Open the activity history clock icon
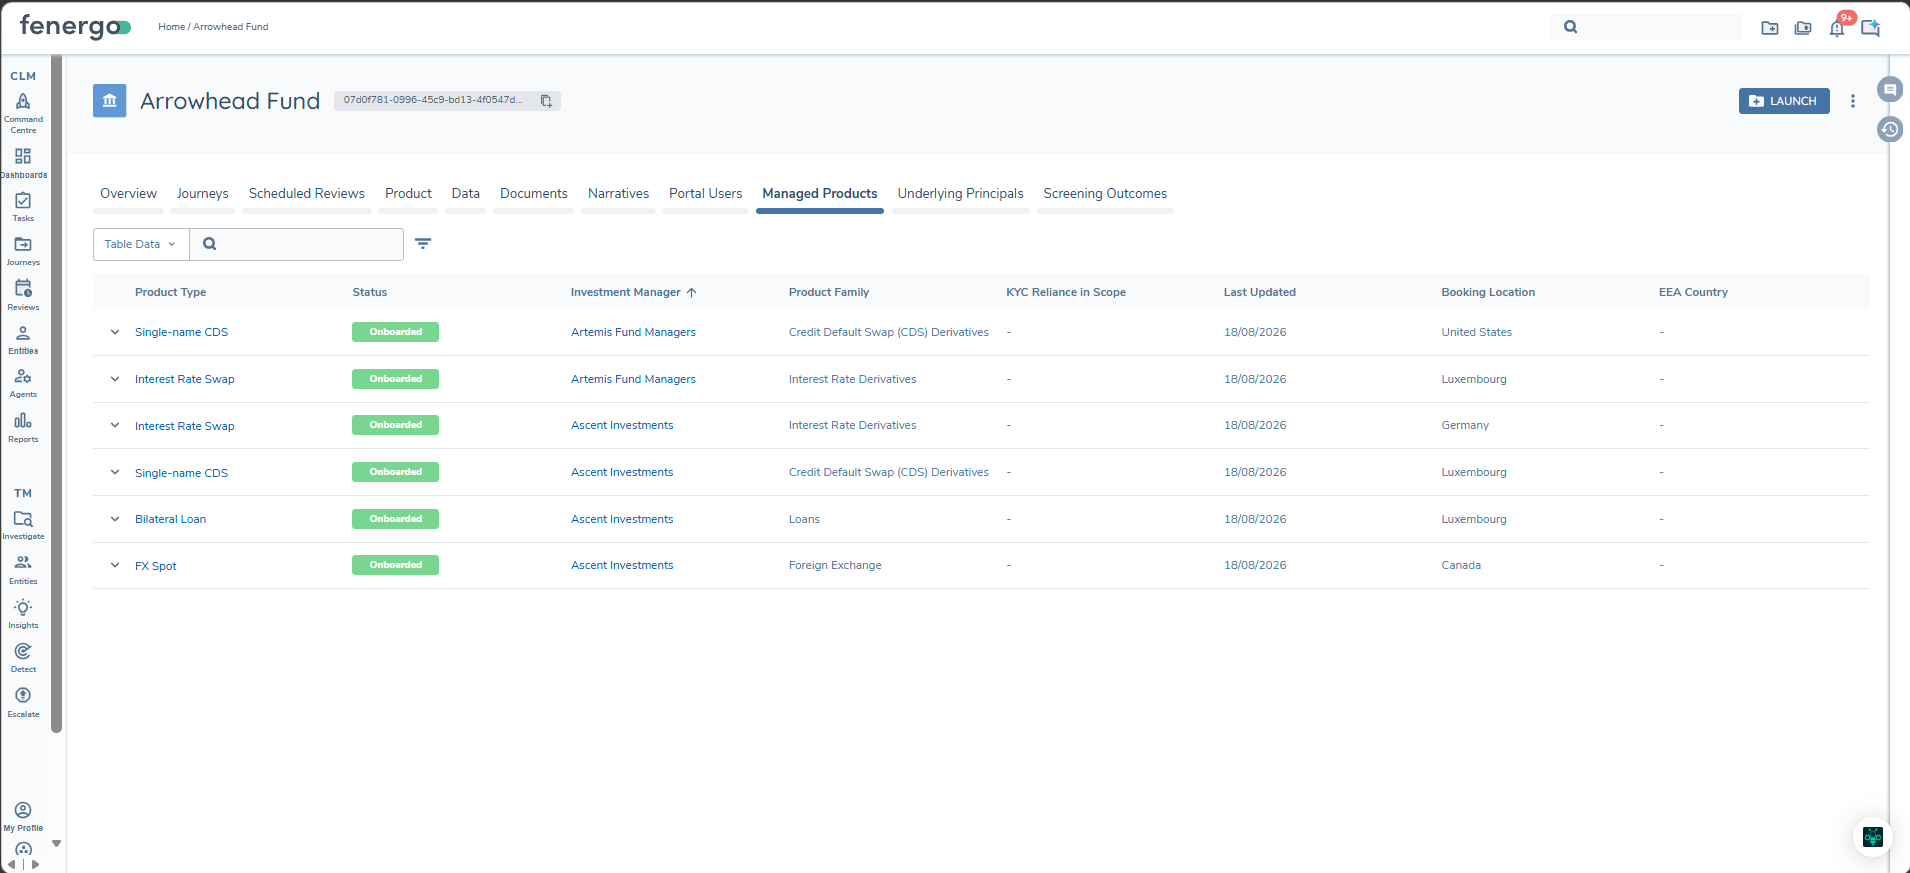This screenshot has width=1910, height=873. 1890,129
